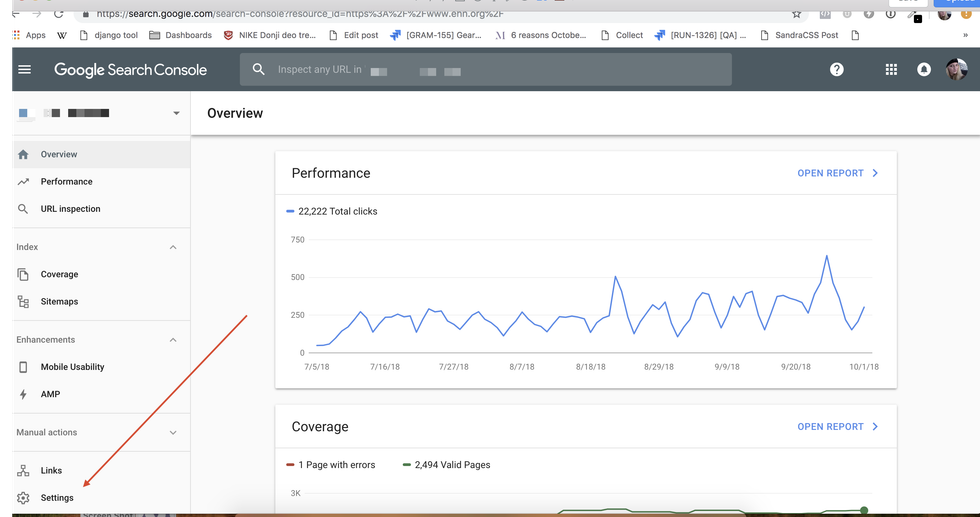The width and height of the screenshot is (980, 517).
Task: Open the hamburger main menu
Action: coord(25,70)
